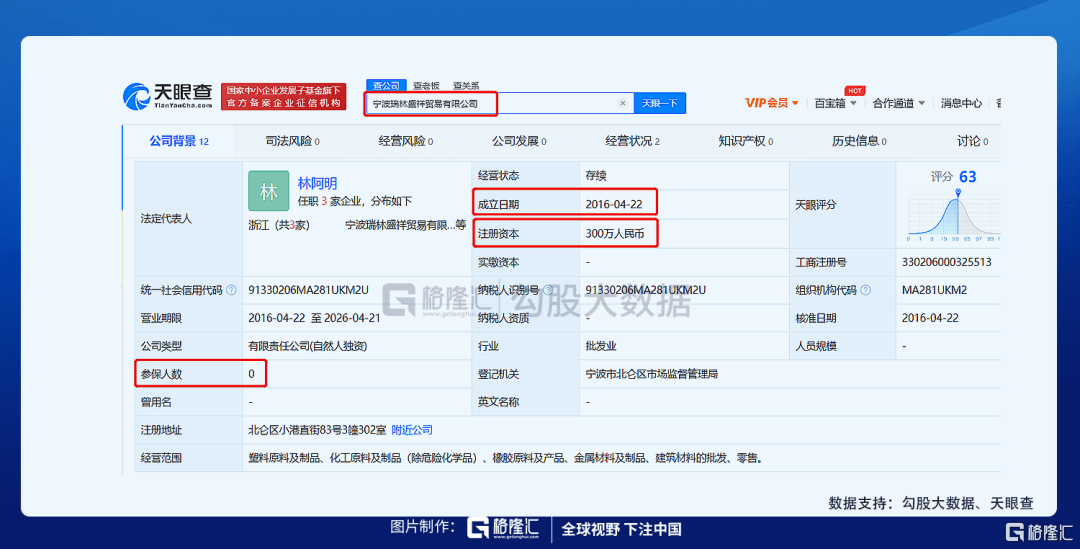
Task: Click help icon beside 统一社会信用代码
Action: 231,290
